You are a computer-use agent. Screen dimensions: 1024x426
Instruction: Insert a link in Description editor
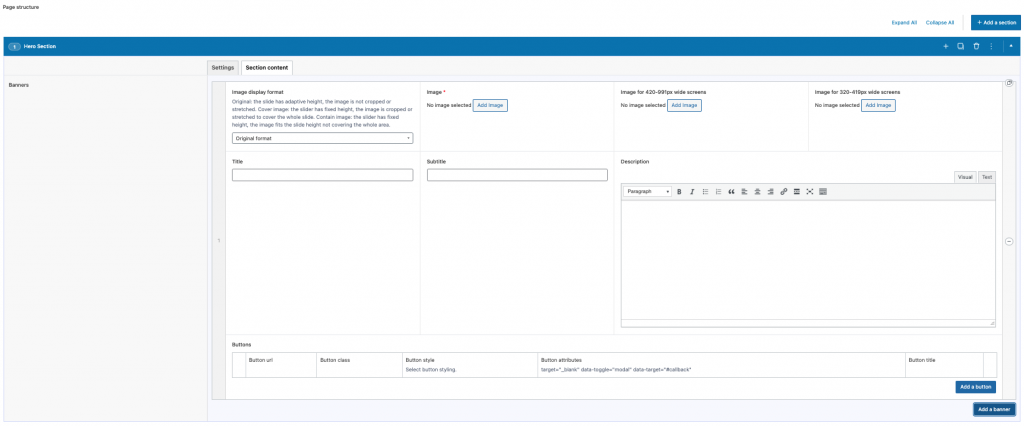point(784,191)
